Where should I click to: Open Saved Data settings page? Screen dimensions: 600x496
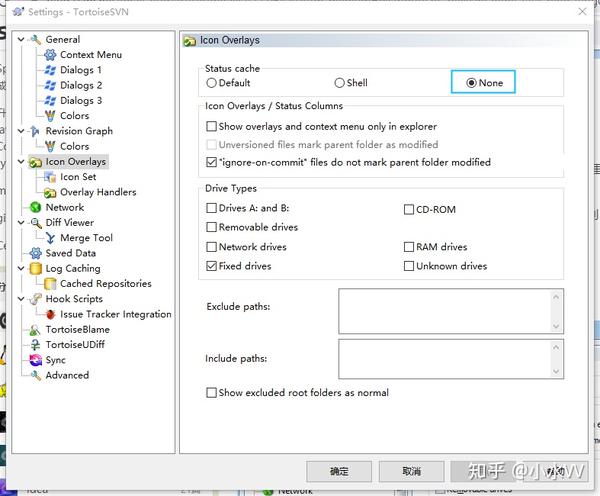(x=71, y=253)
